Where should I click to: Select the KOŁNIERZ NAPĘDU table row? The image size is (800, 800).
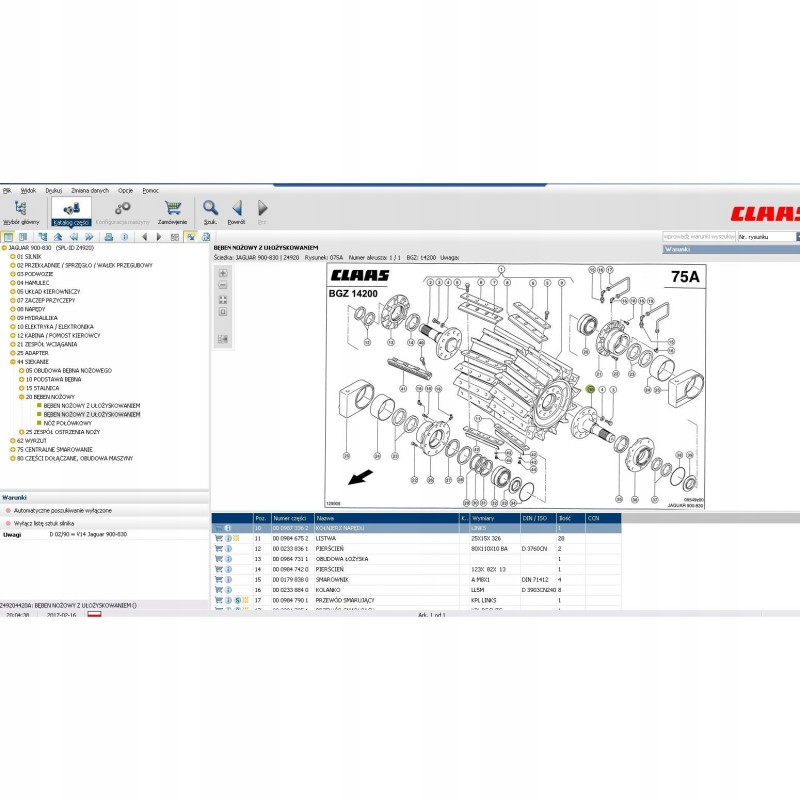[416, 528]
